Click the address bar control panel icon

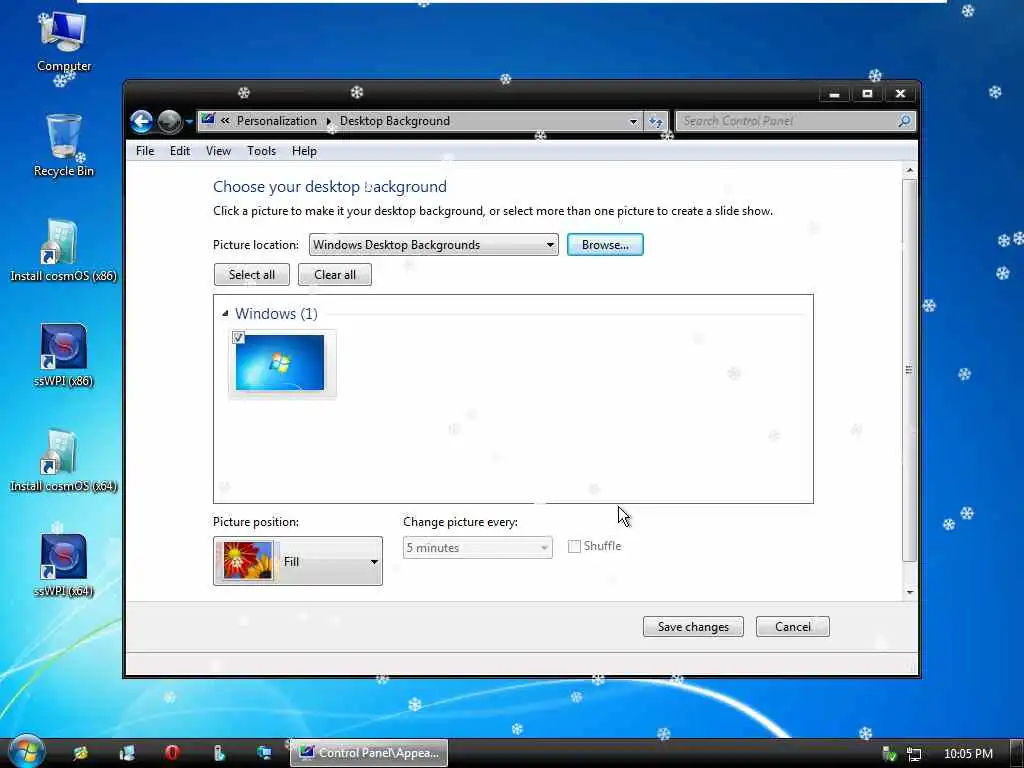pyautogui.click(x=208, y=120)
